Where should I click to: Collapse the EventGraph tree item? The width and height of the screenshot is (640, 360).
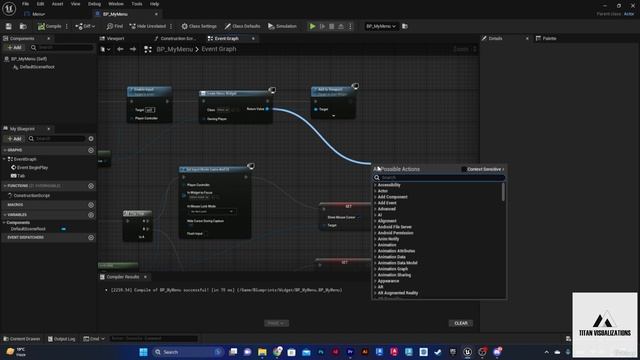(x=5, y=159)
